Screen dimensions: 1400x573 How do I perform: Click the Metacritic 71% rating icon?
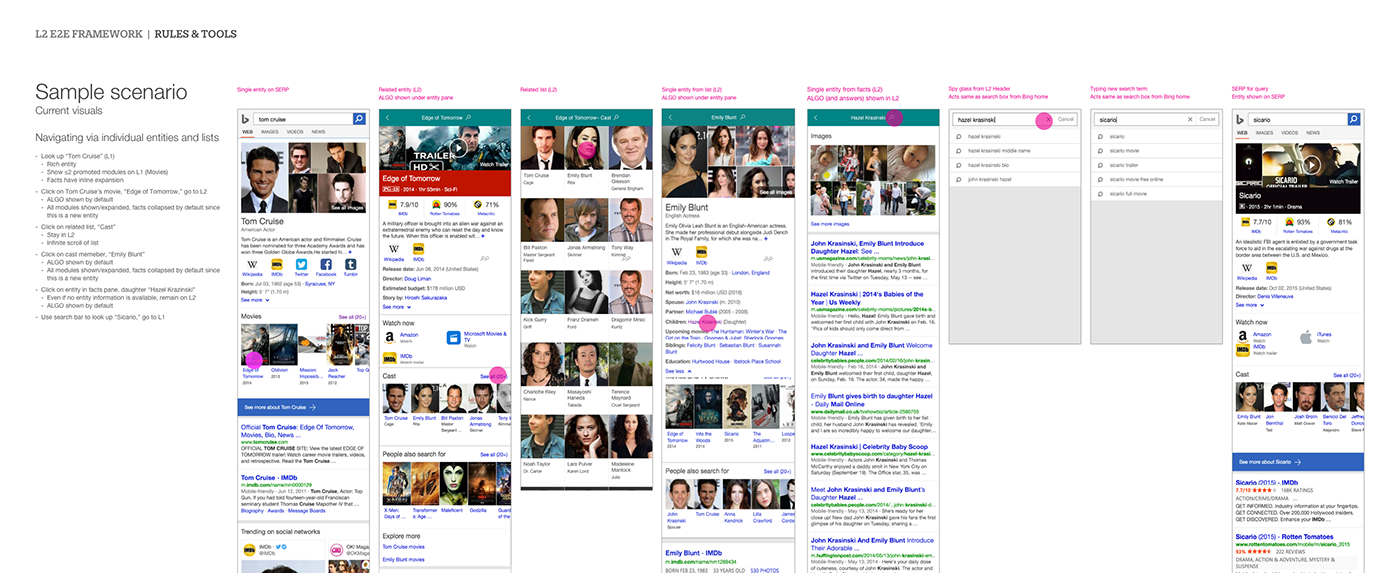pyautogui.click(x=478, y=204)
